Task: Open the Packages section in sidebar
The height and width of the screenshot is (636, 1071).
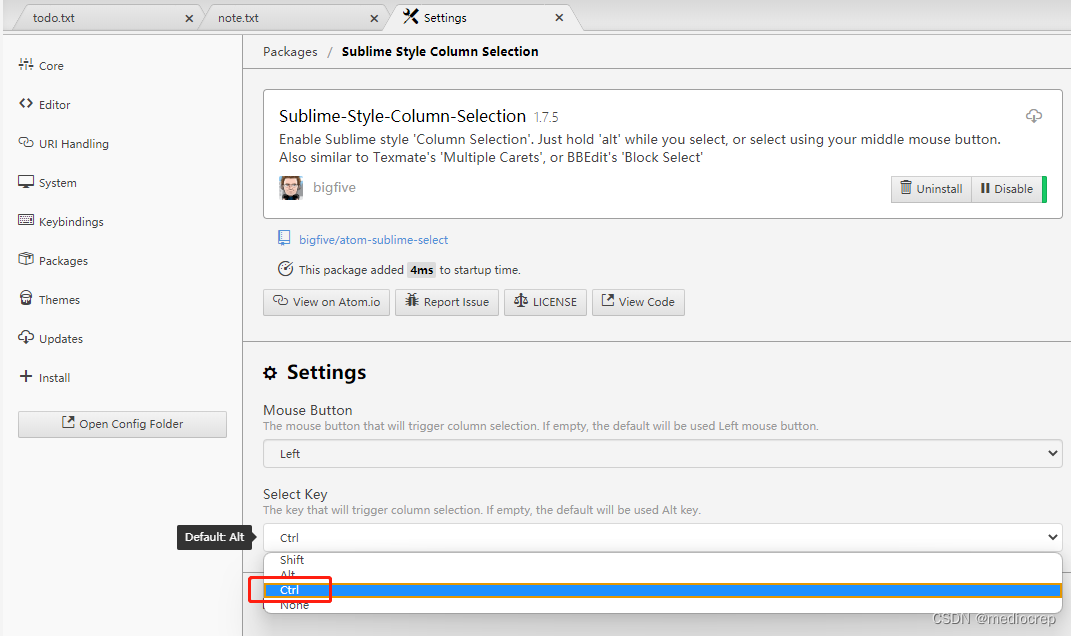Action: [x=63, y=260]
